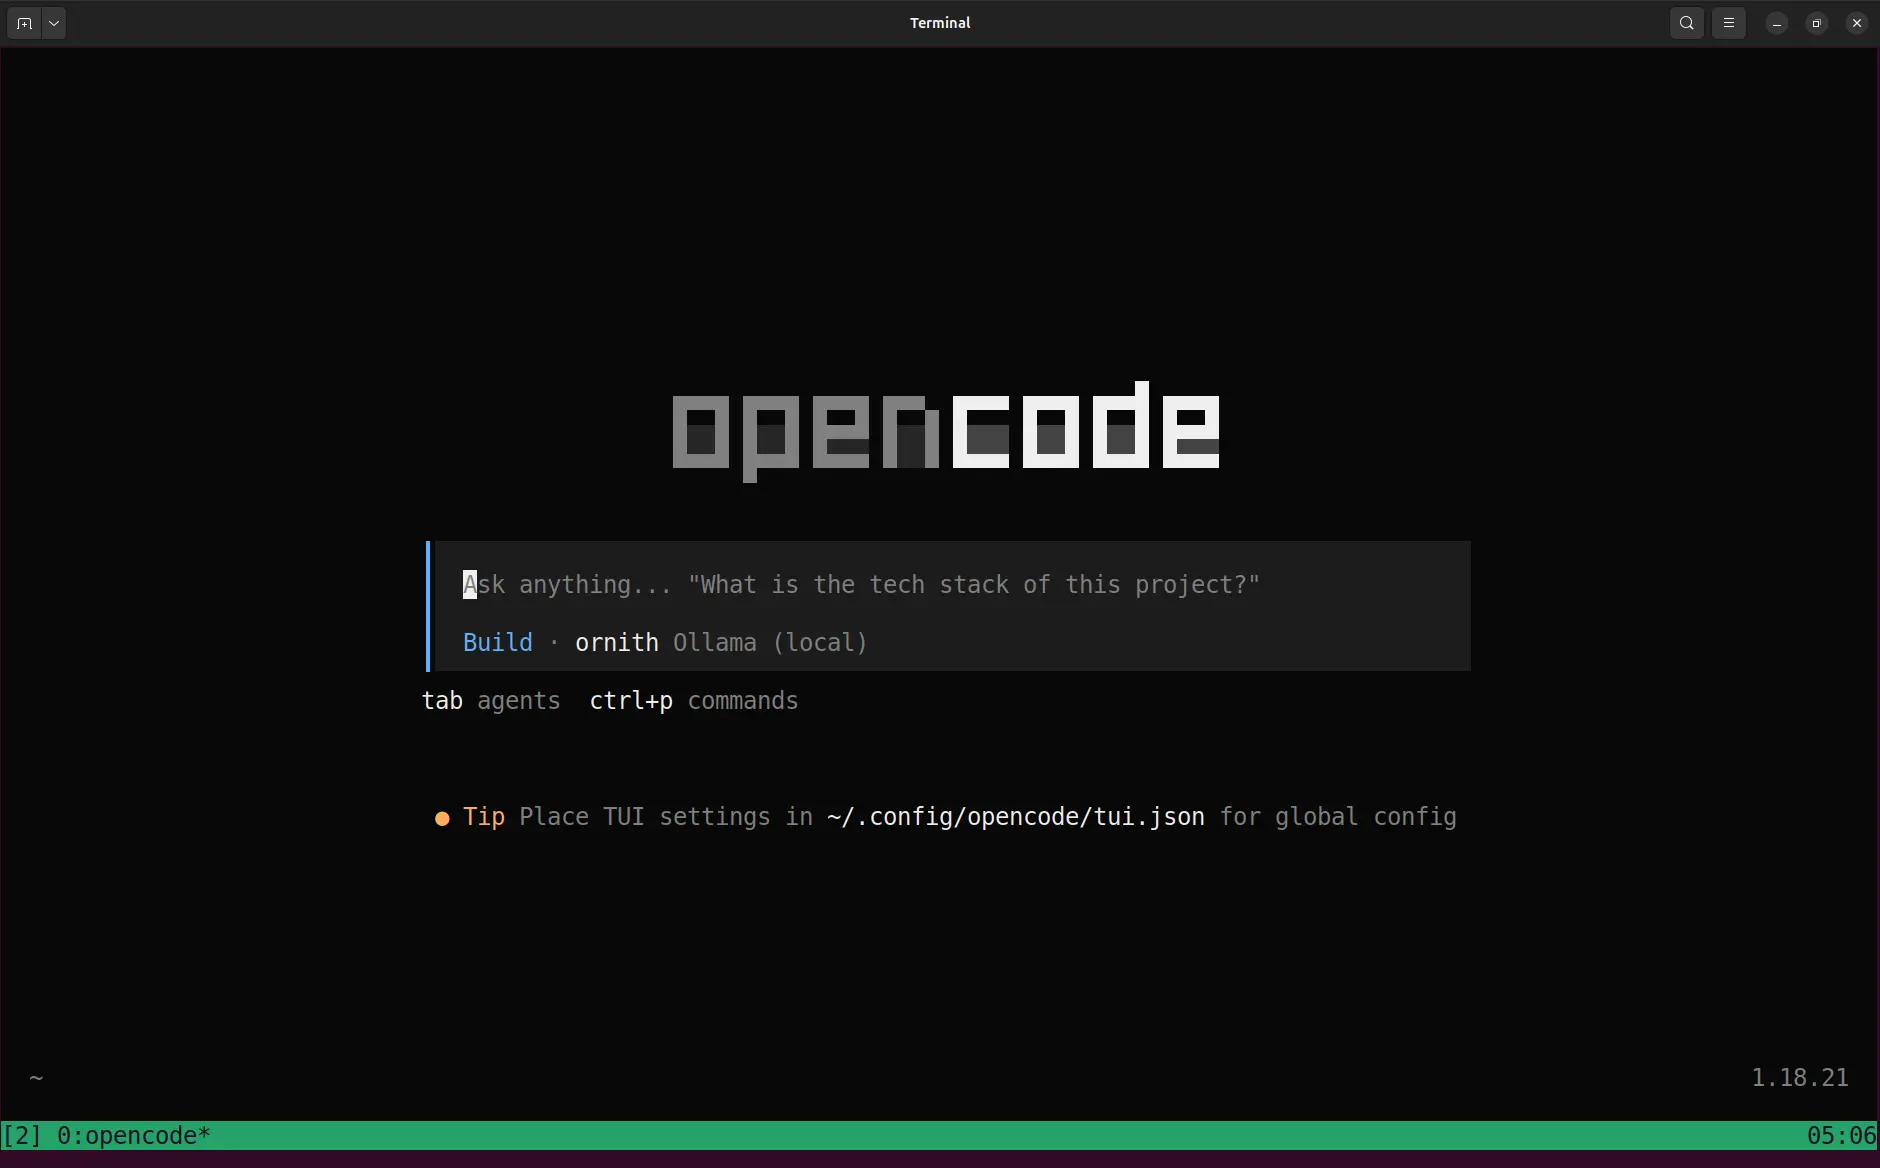This screenshot has width=1880, height=1168.
Task: Open the terminal hamburger menu
Action: (x=1729, y=23)
